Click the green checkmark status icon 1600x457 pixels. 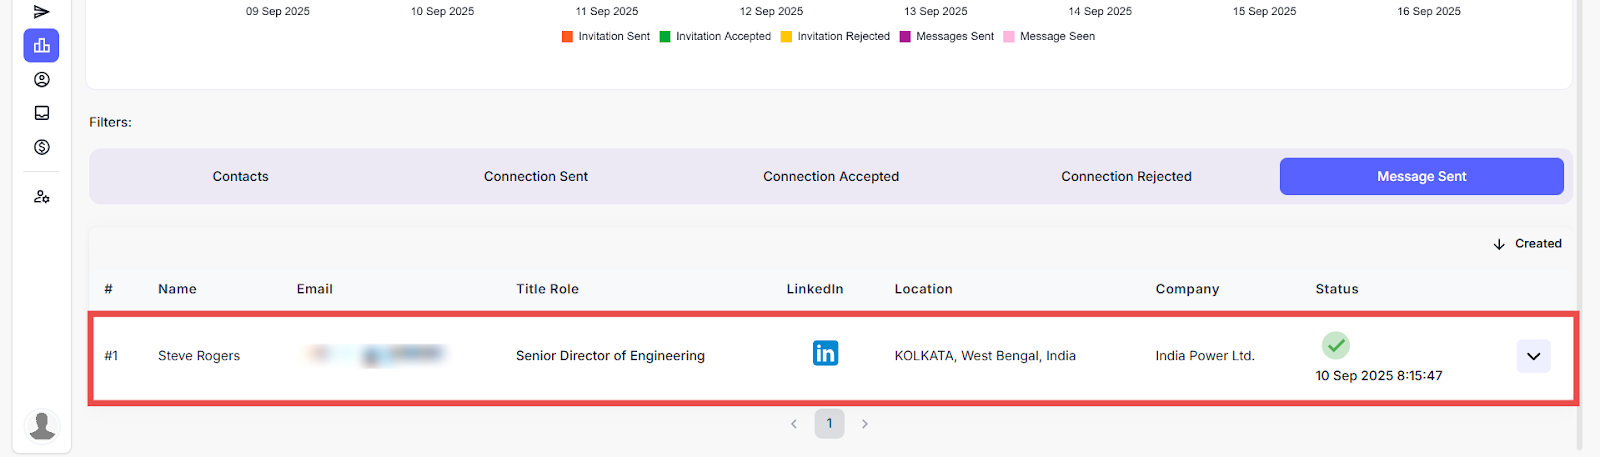(1335, 345)
